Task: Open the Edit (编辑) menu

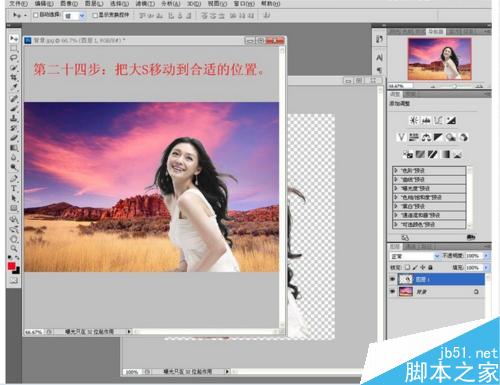Action: pyautogui.click(x=44, y=4)
